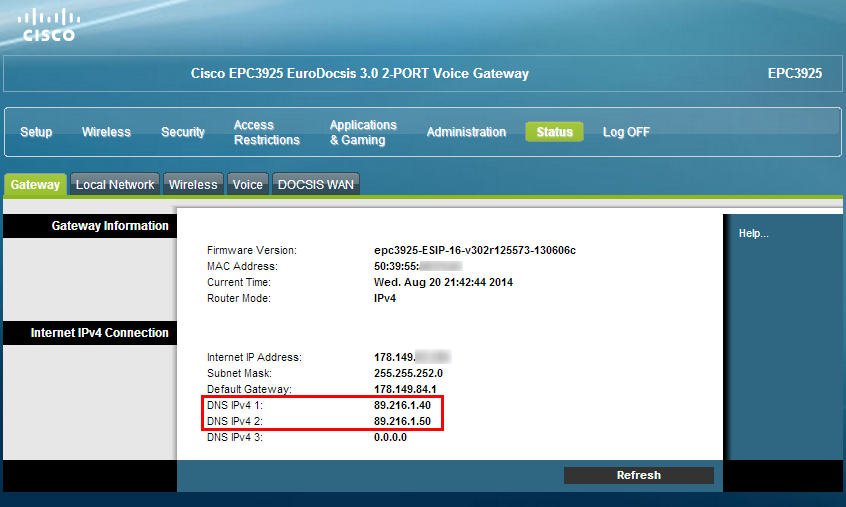Viewport: 846px width, 507px height.
Task: Click subnet mask value 255.255.252.0
Action: click(x=408, y=373)
